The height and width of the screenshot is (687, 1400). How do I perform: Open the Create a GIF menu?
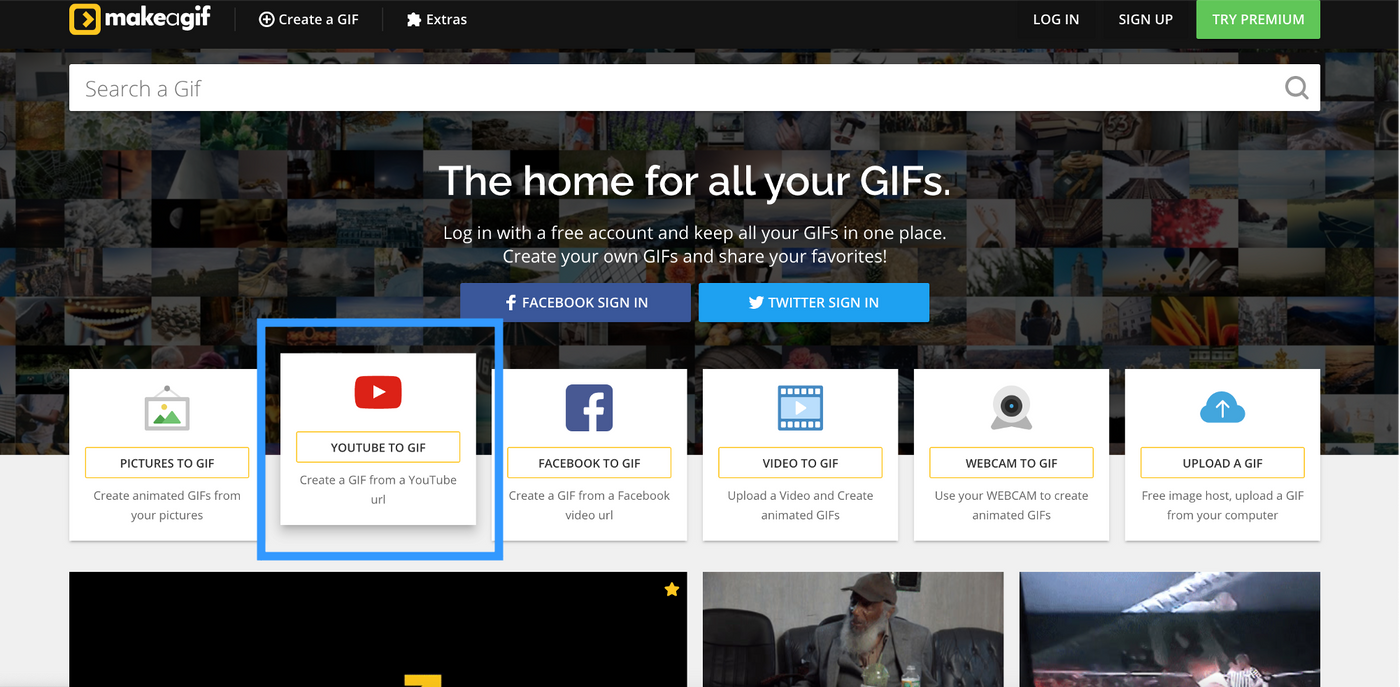click(x=308, y=19)
